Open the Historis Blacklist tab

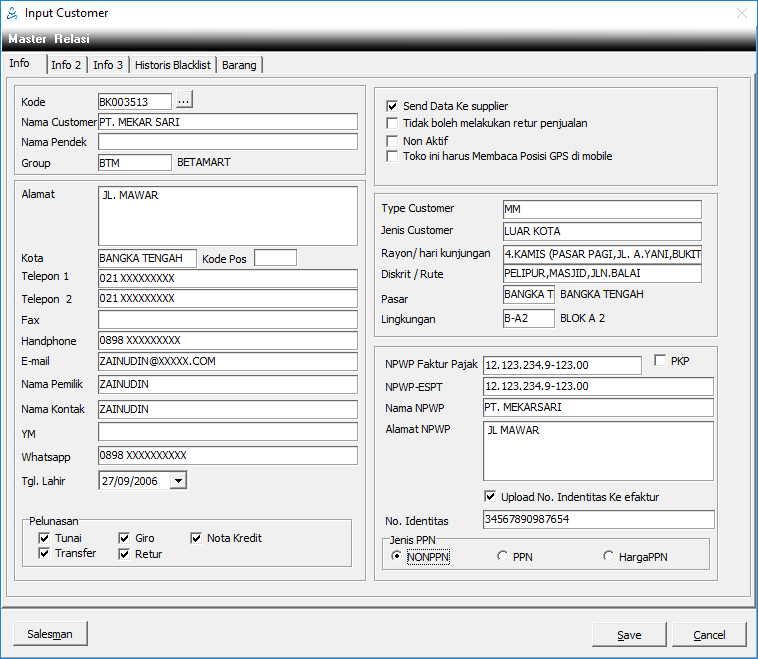pos(174,65)
